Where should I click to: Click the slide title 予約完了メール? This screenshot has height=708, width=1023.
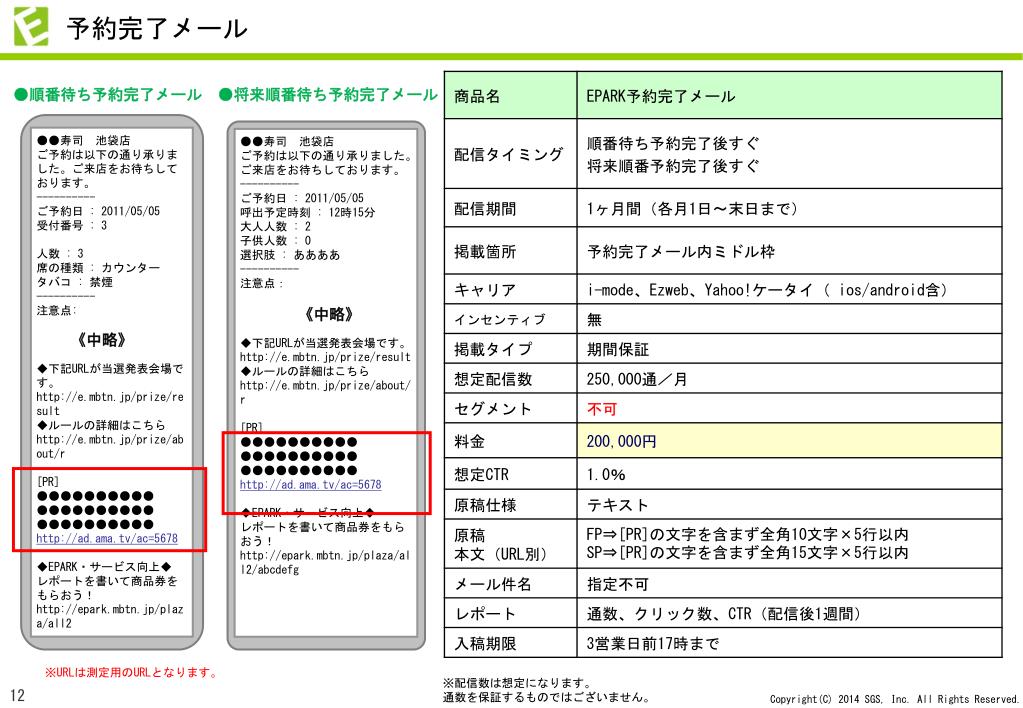(x=157, y=28)
